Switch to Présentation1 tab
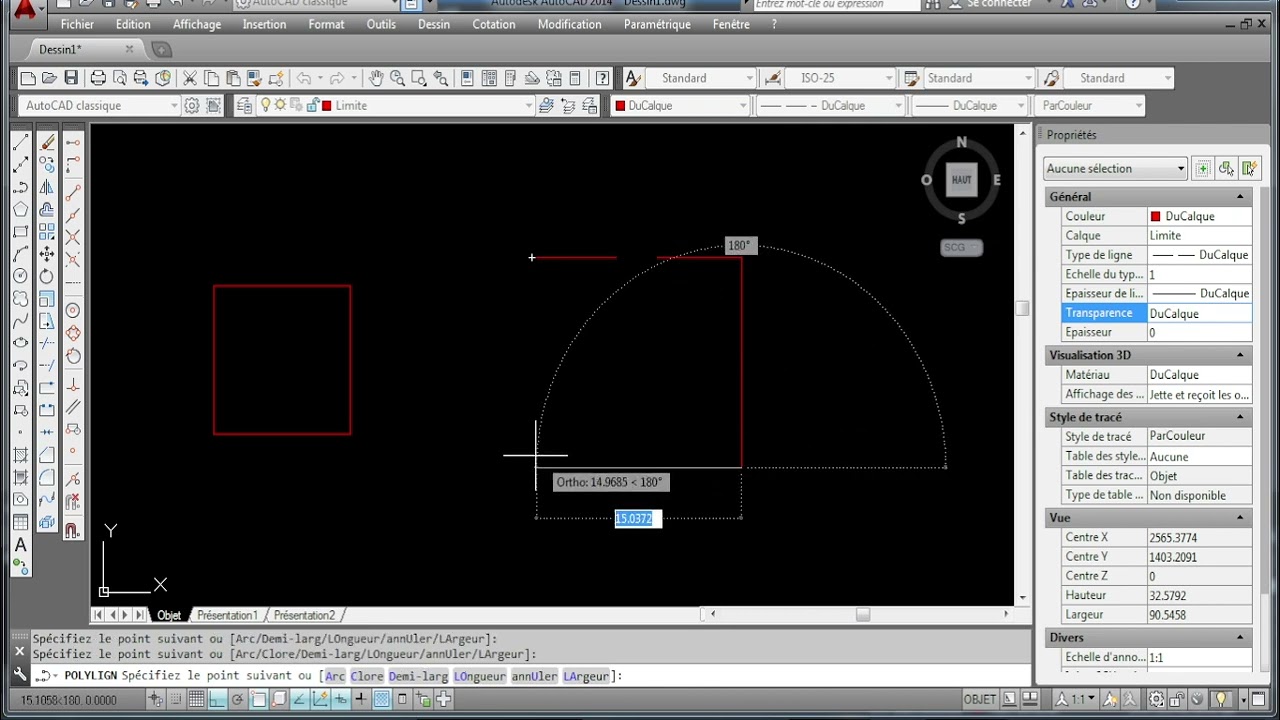The height and width of the screenshot is (720, 1280). (227, 615)
